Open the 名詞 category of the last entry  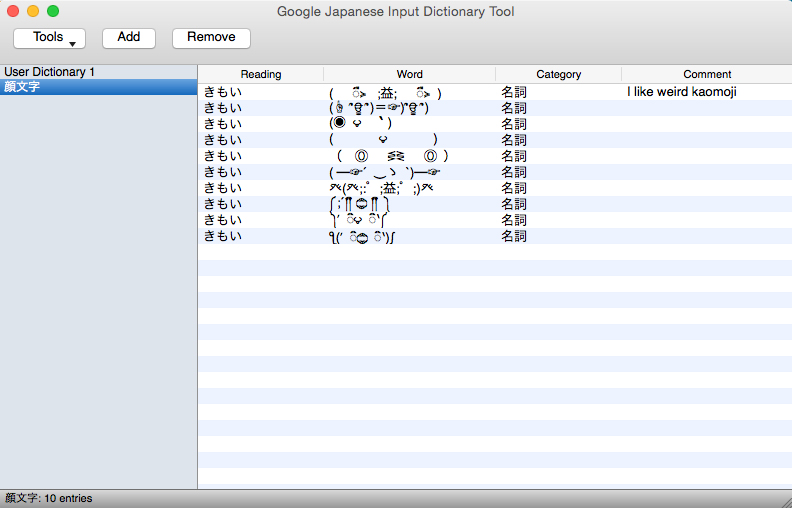514,236
